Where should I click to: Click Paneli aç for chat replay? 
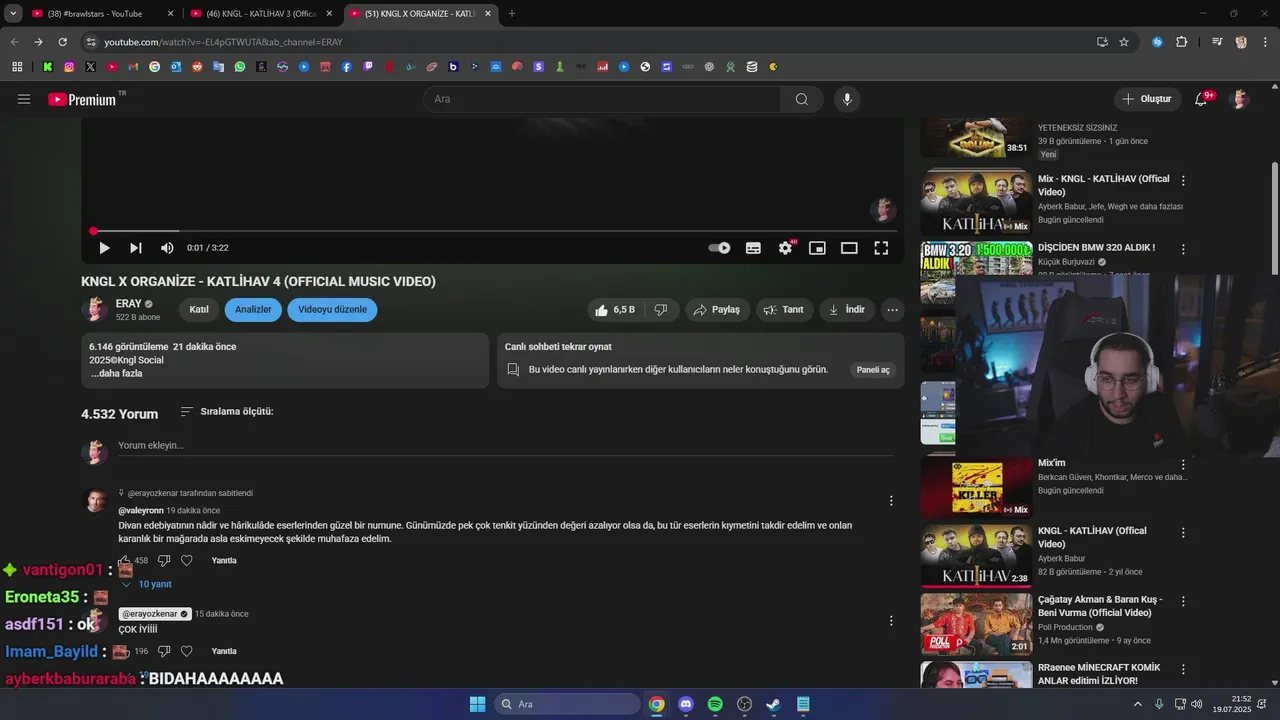pyautogui.click(x=873, y=370)
